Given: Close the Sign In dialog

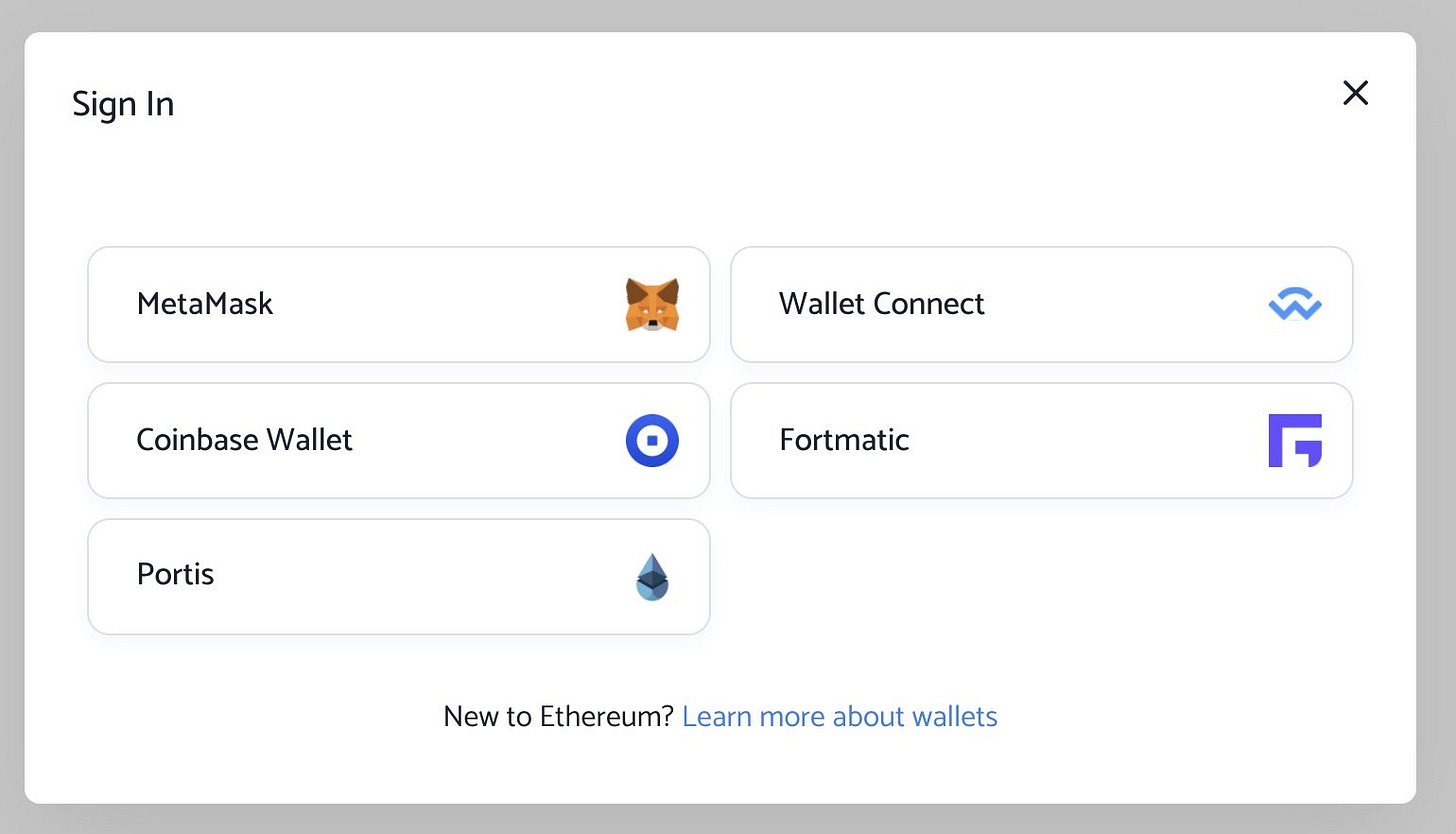Looking at the screenshot, I should tap(1355, 93).
